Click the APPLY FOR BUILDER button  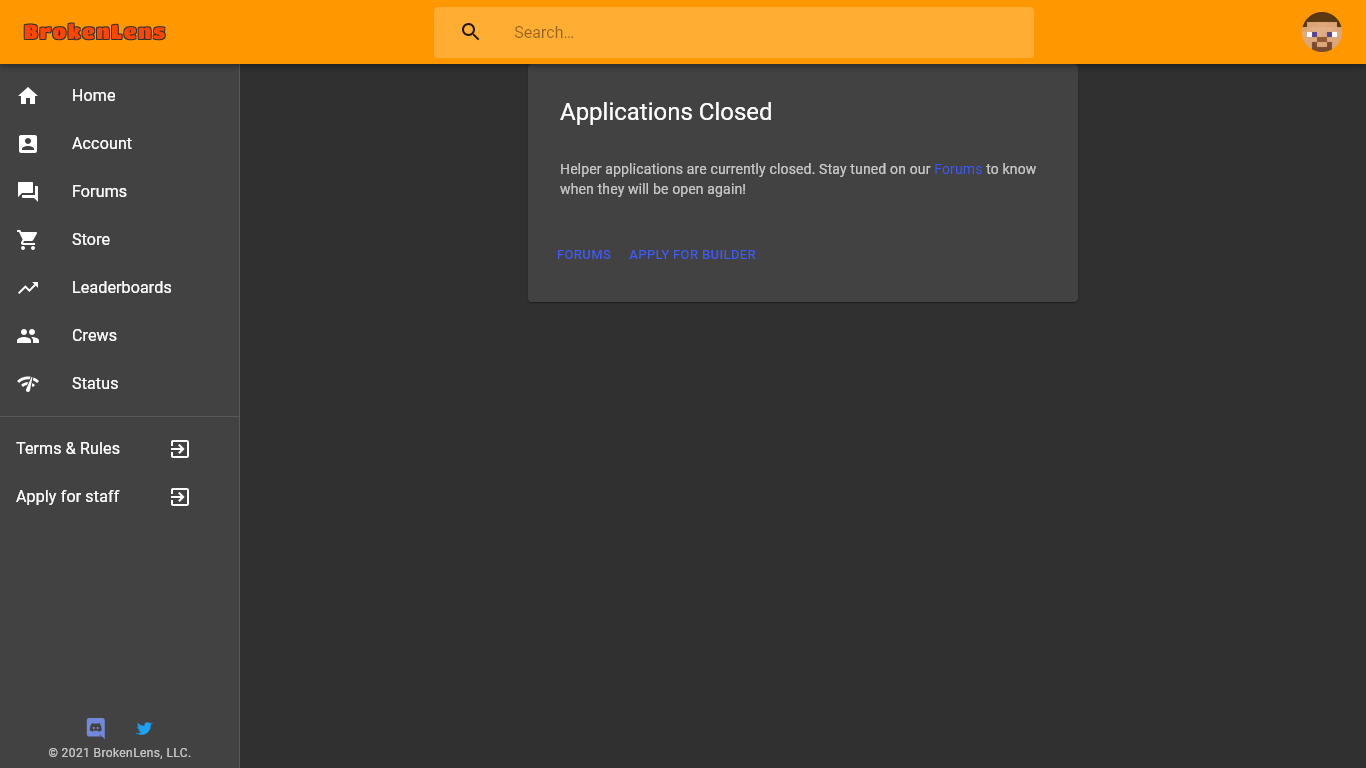tap(692, 255)
